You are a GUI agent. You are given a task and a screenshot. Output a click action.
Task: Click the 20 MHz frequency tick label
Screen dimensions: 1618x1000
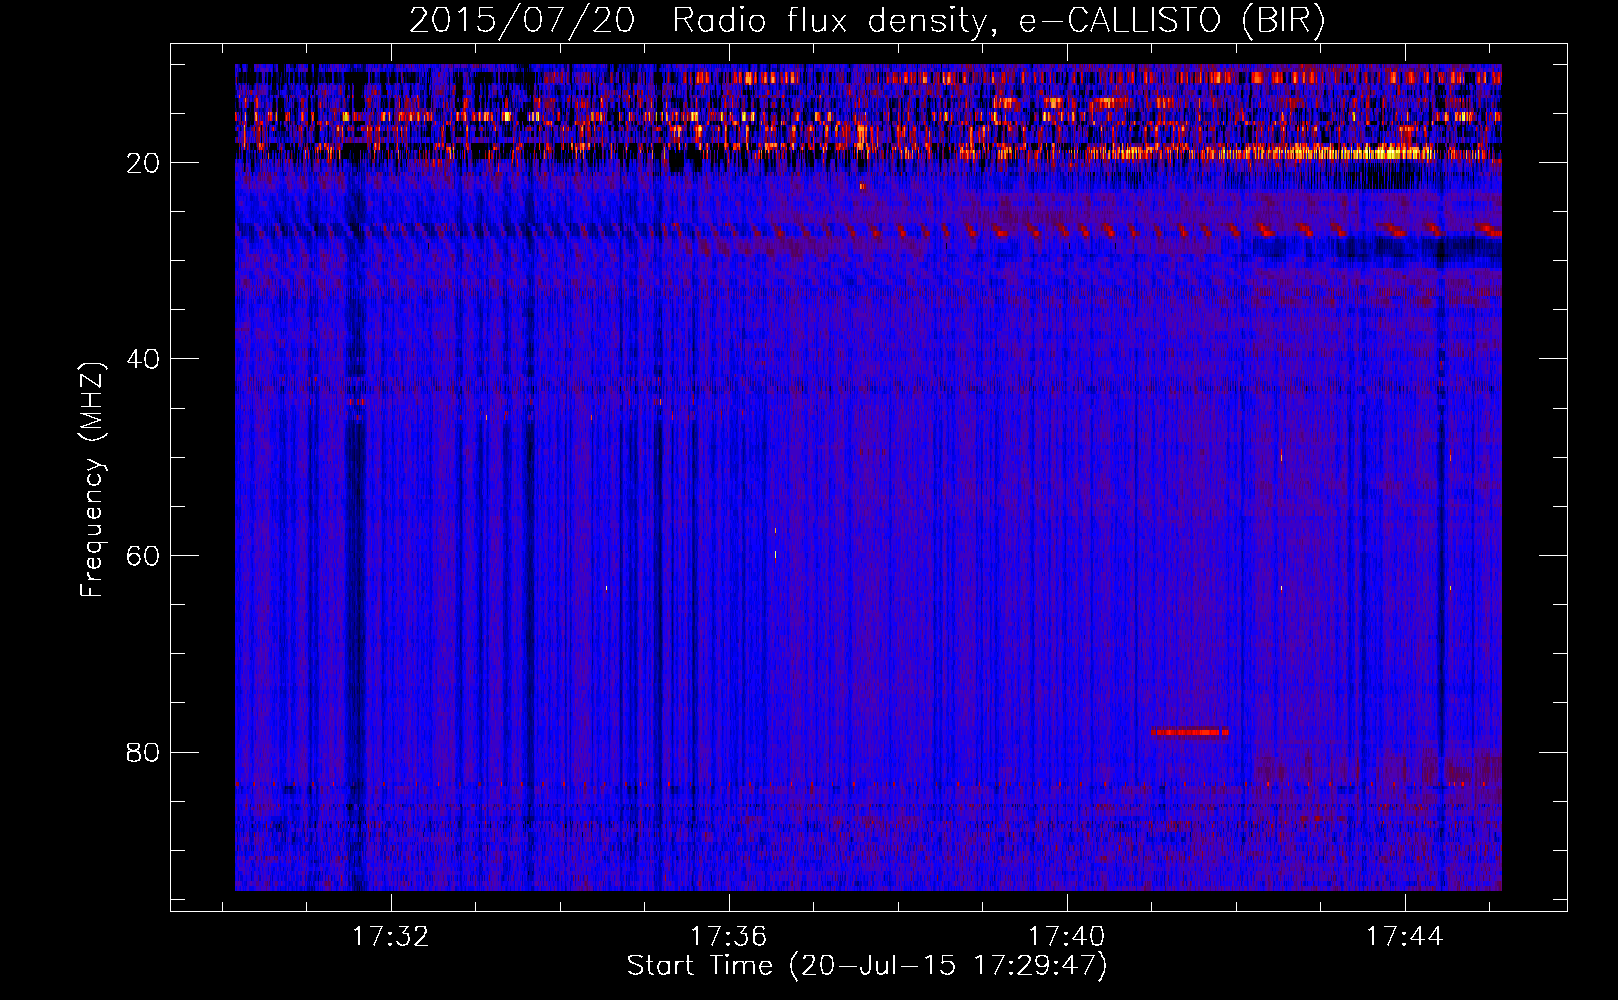pos(143,163)
